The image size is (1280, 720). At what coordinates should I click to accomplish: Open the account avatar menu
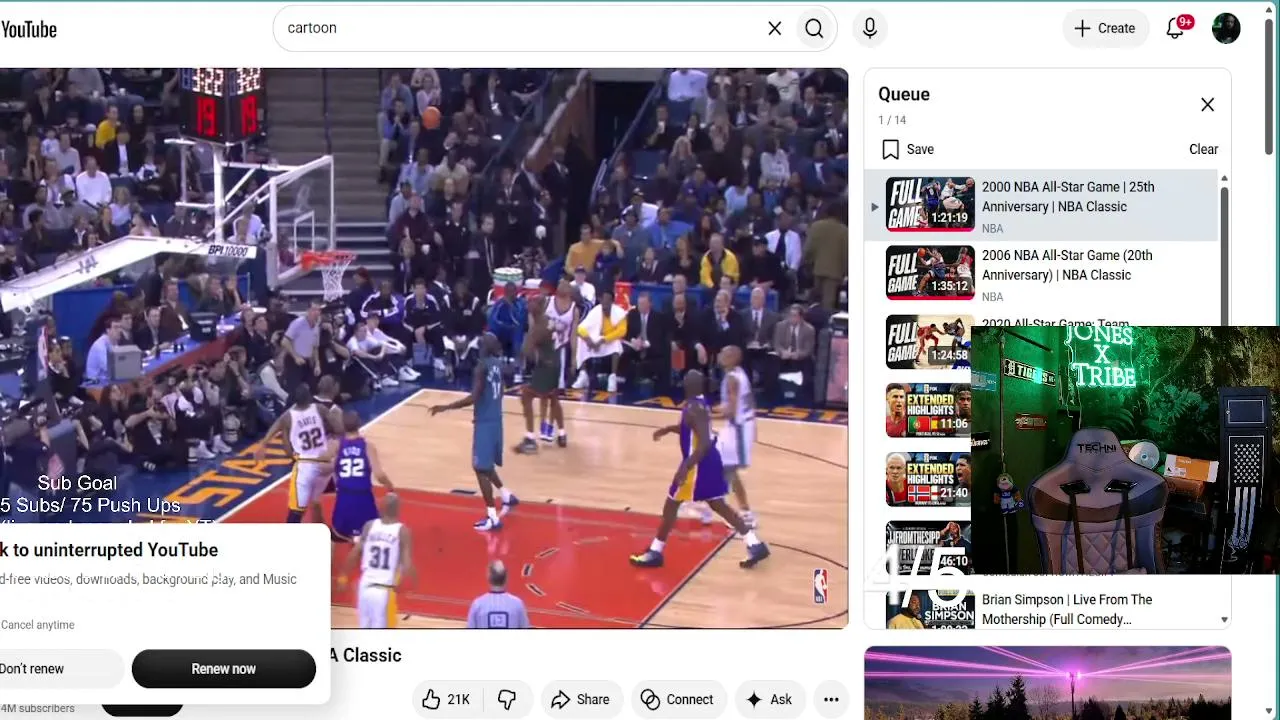coord(1226,29)
